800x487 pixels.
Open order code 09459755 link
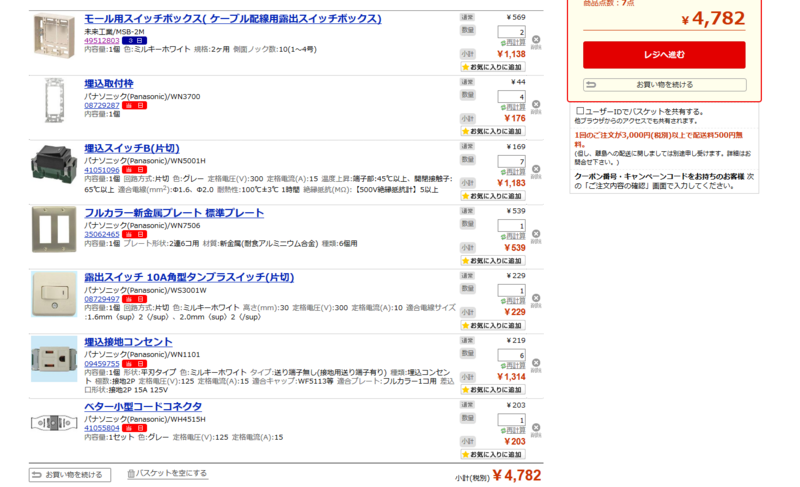pos(102,364)
